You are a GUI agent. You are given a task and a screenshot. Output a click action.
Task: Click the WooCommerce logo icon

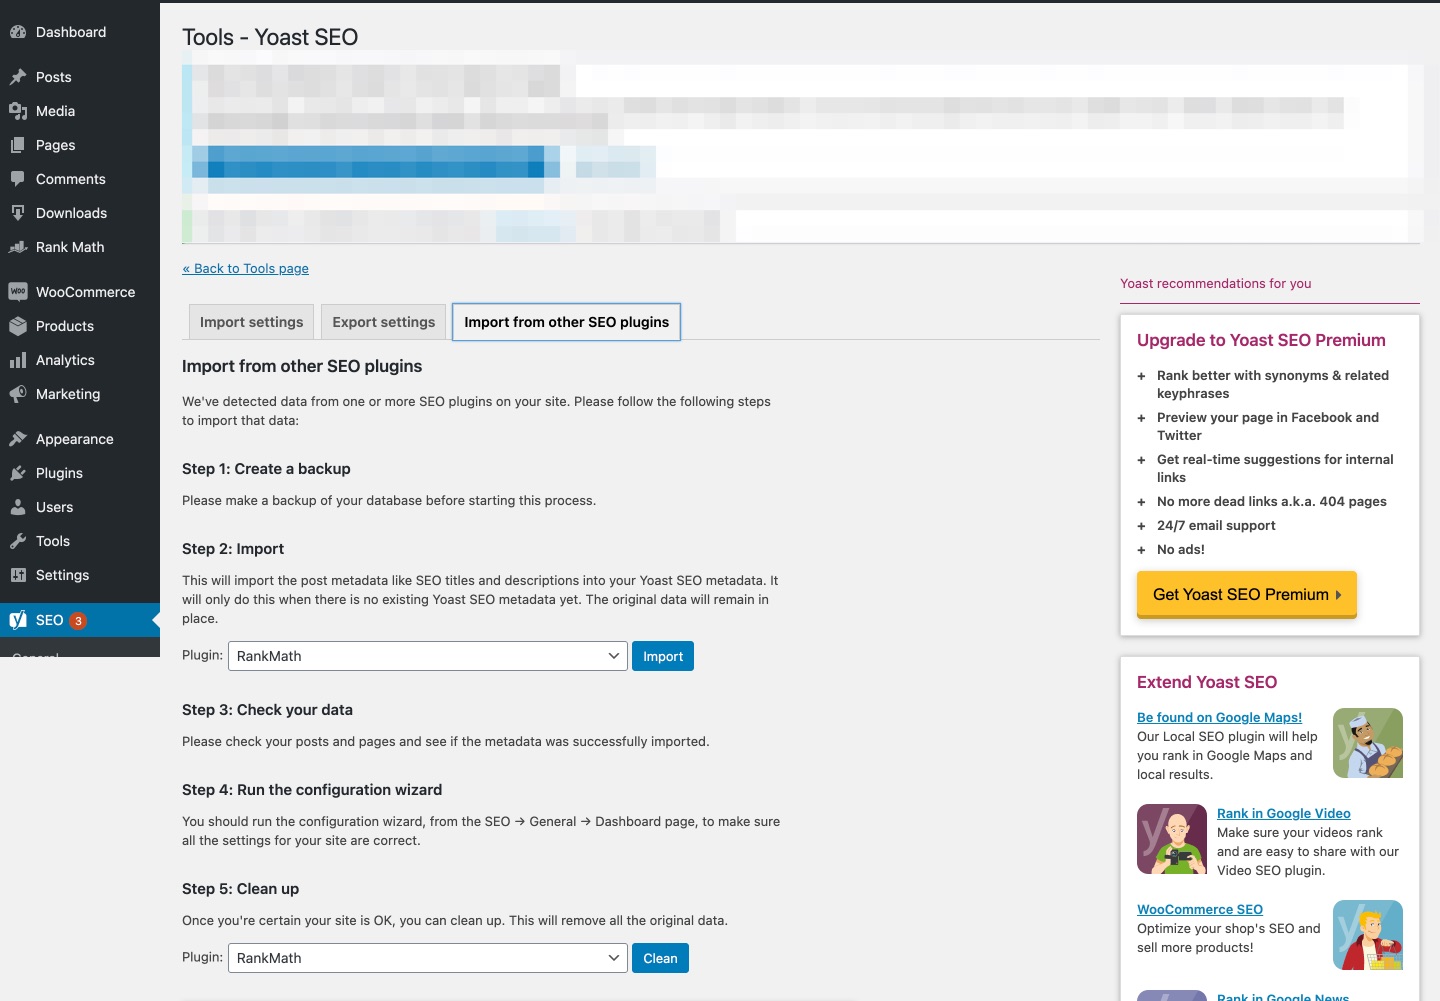coord(17,292)
